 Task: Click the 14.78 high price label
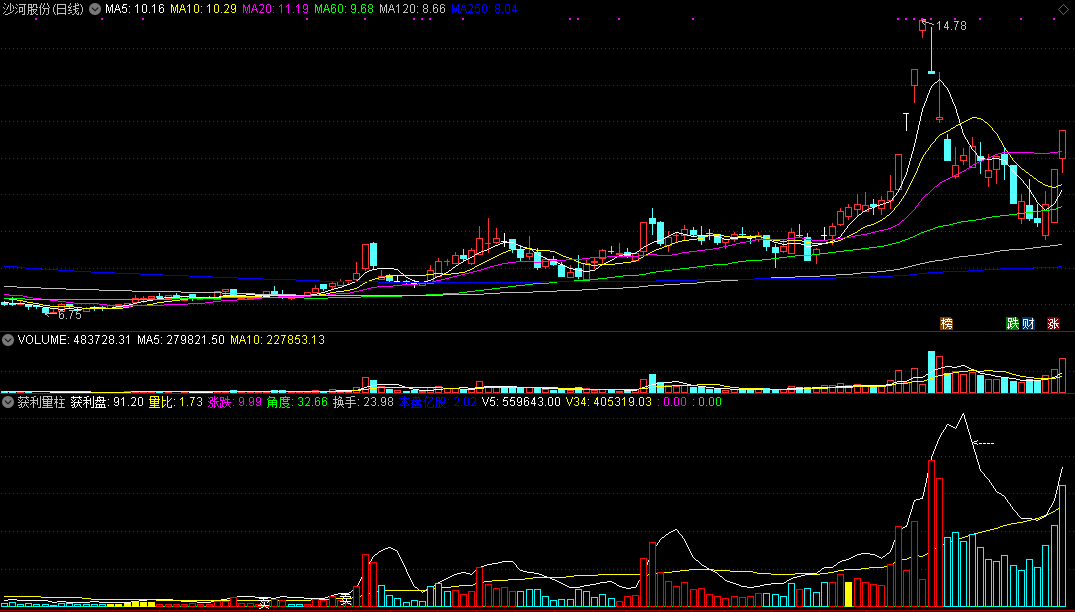pyautogui.click(x=951, y=26)
